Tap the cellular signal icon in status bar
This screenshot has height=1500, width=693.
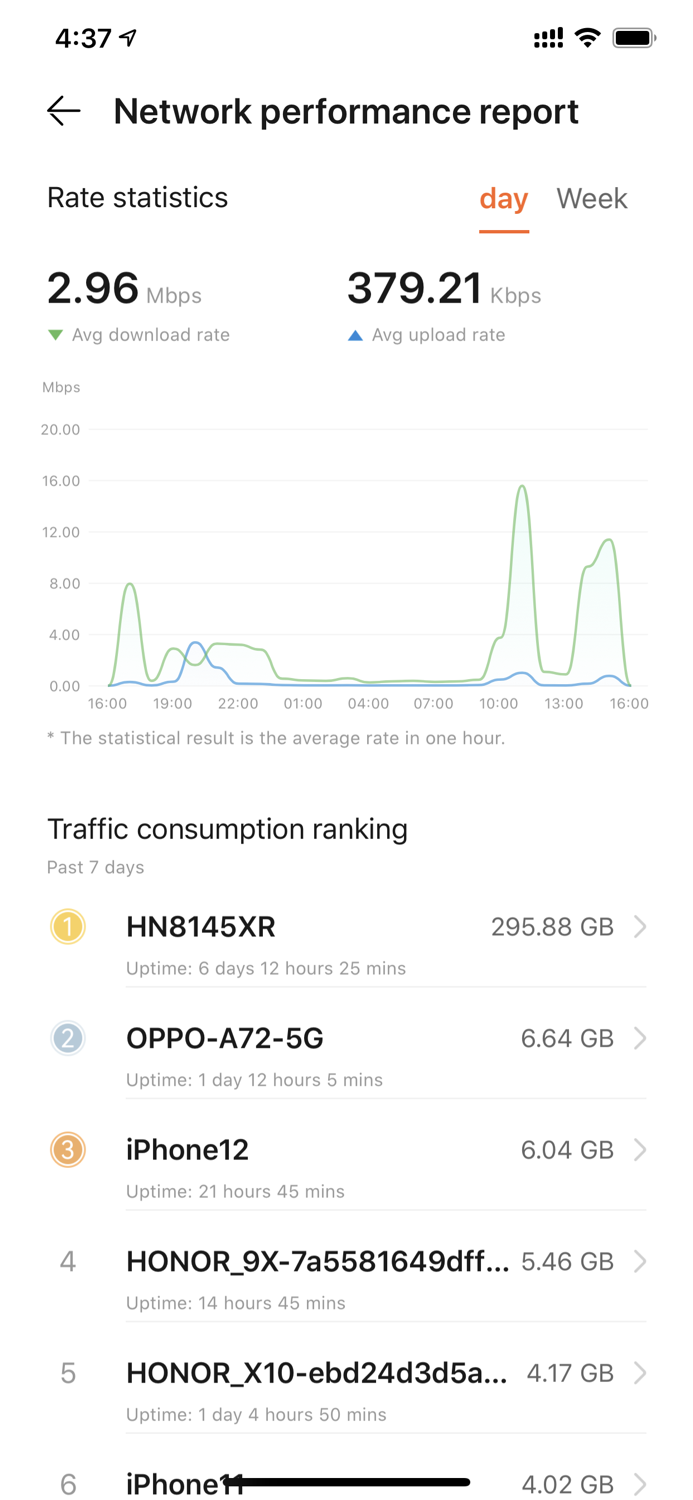(546, 37)
